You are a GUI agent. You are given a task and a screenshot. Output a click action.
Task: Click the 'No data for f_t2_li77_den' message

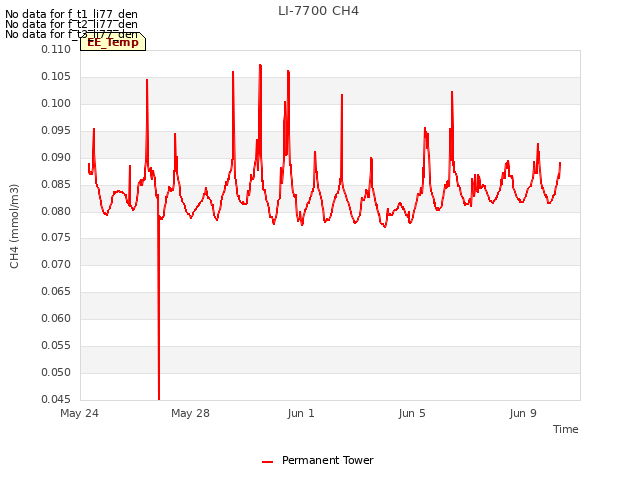[x=71, y=24]
